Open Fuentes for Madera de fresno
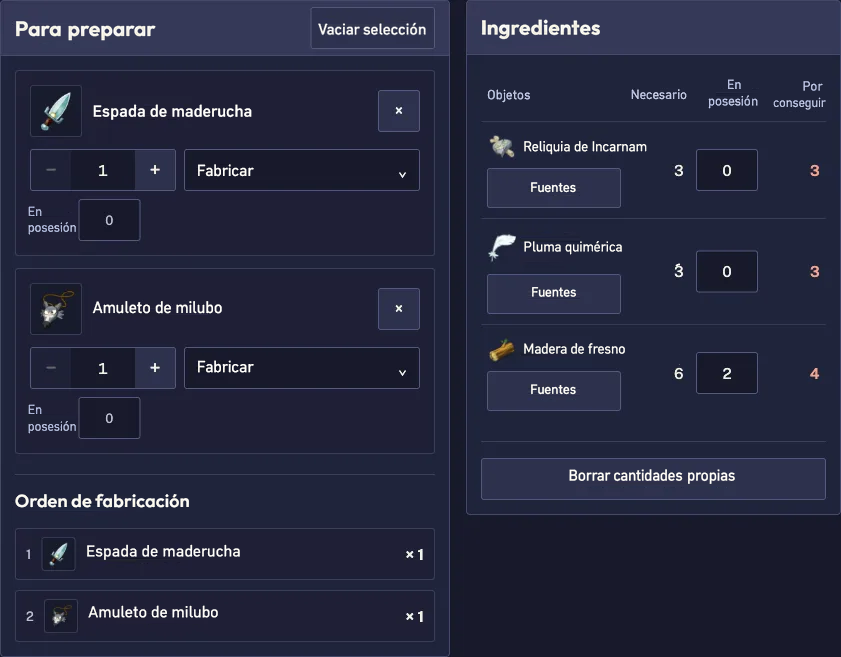Image resolution: width=841 pixels, height=657 pixels. (554, 390)
